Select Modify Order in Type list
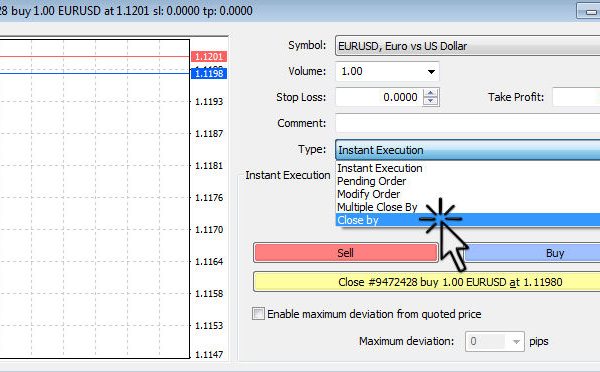The image size is (600, 372). 468,194
